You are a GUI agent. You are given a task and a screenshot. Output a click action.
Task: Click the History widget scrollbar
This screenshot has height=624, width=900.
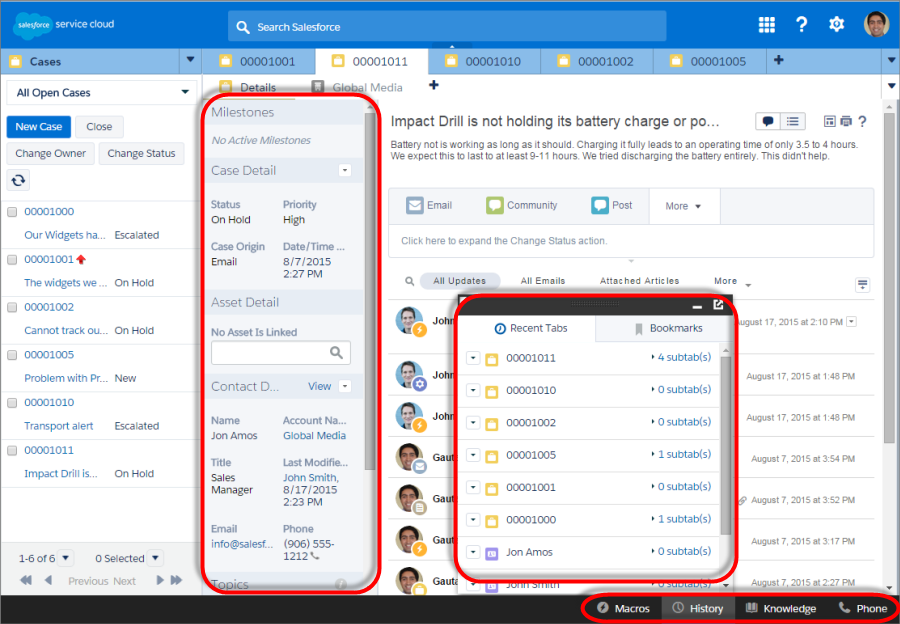click(726, 445)
